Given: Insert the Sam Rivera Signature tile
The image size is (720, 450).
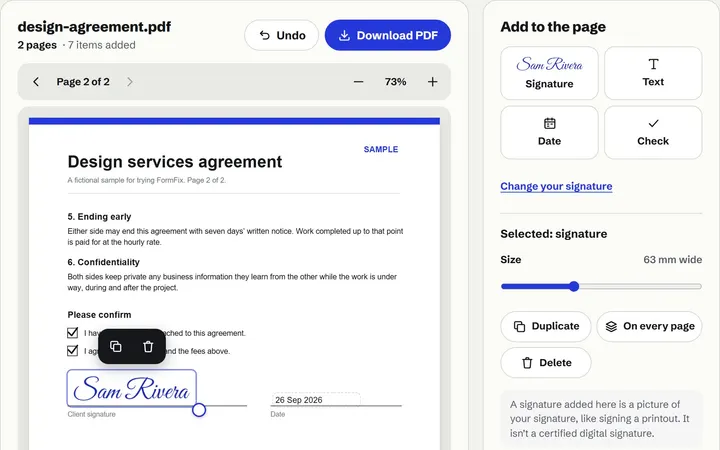Looking at the screenshot, I should 549,73.
